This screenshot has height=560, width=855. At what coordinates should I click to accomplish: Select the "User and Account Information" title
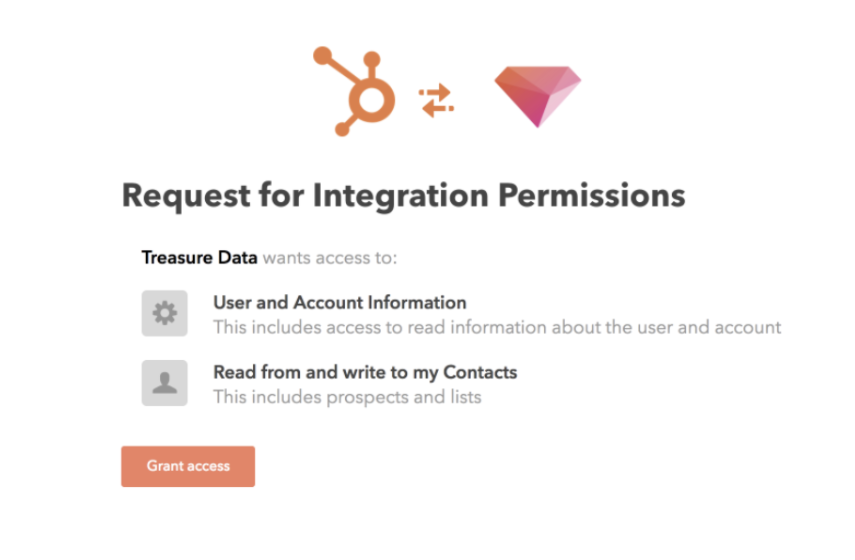click(x=339, y=302)
